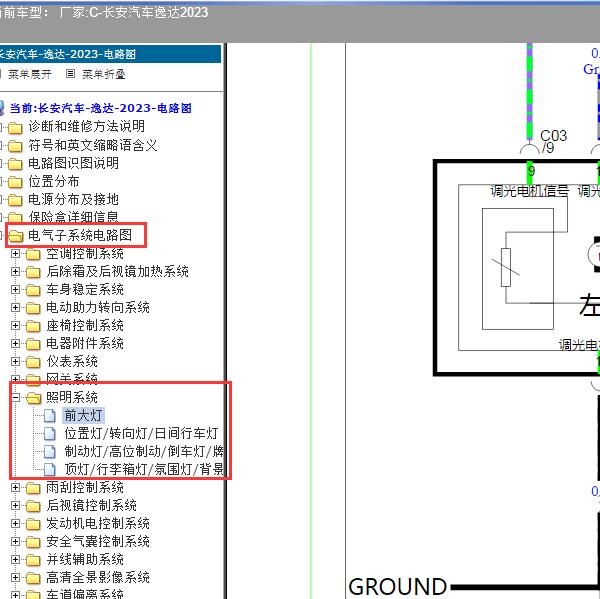Click the 座椅控制系统 folder icon

click(33, 326)
